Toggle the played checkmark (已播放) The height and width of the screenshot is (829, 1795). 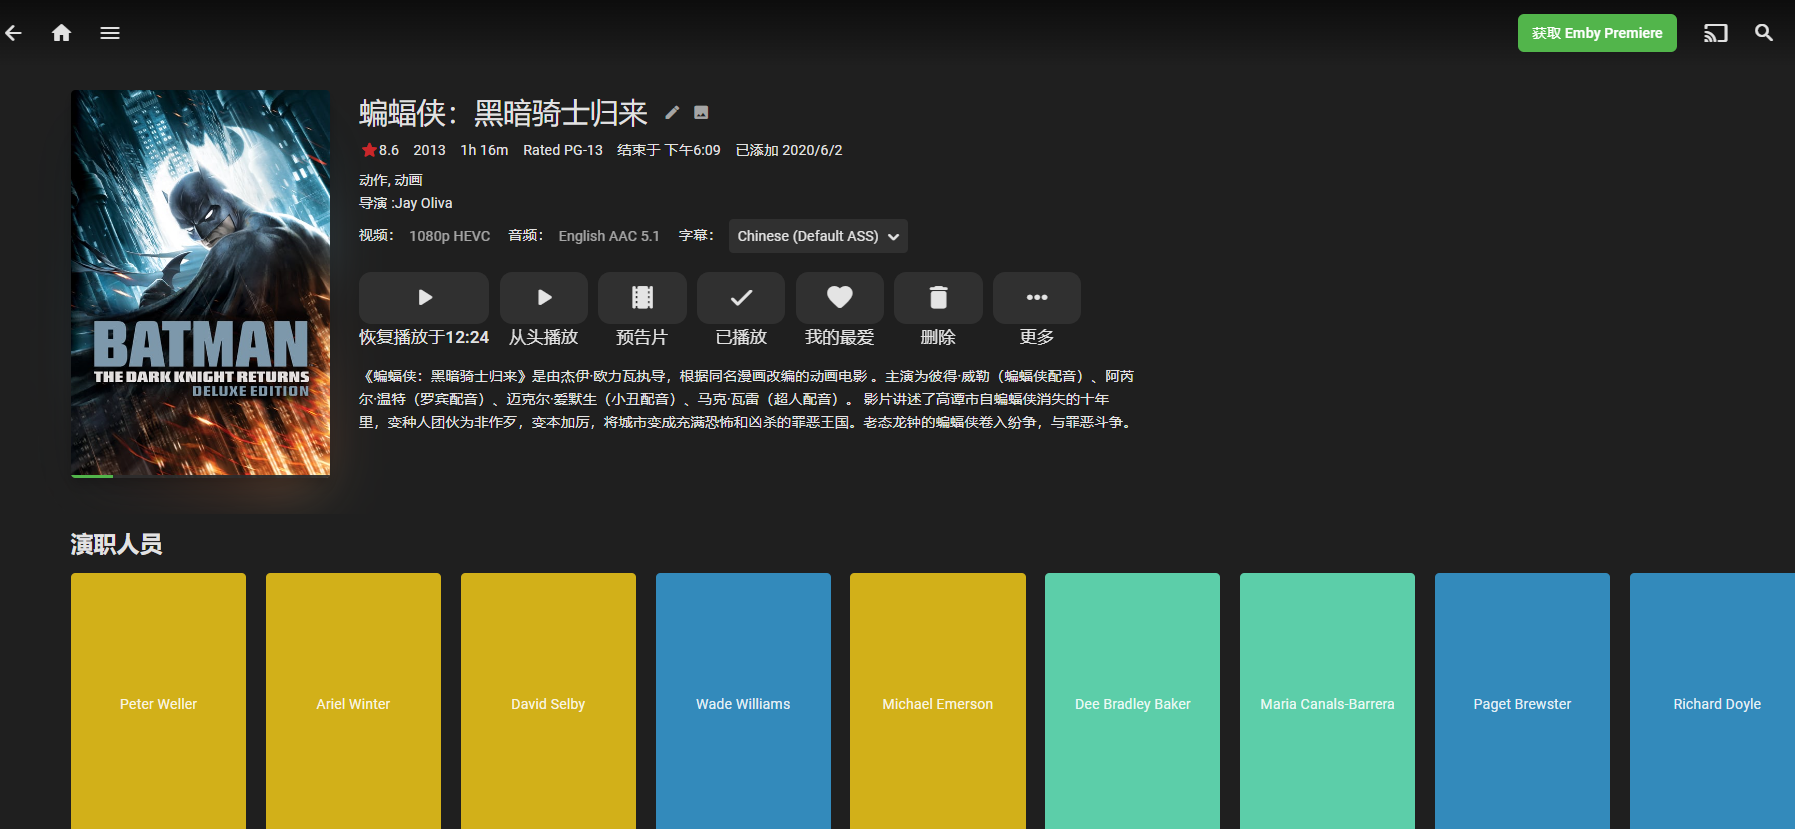[x=741, y=298]
